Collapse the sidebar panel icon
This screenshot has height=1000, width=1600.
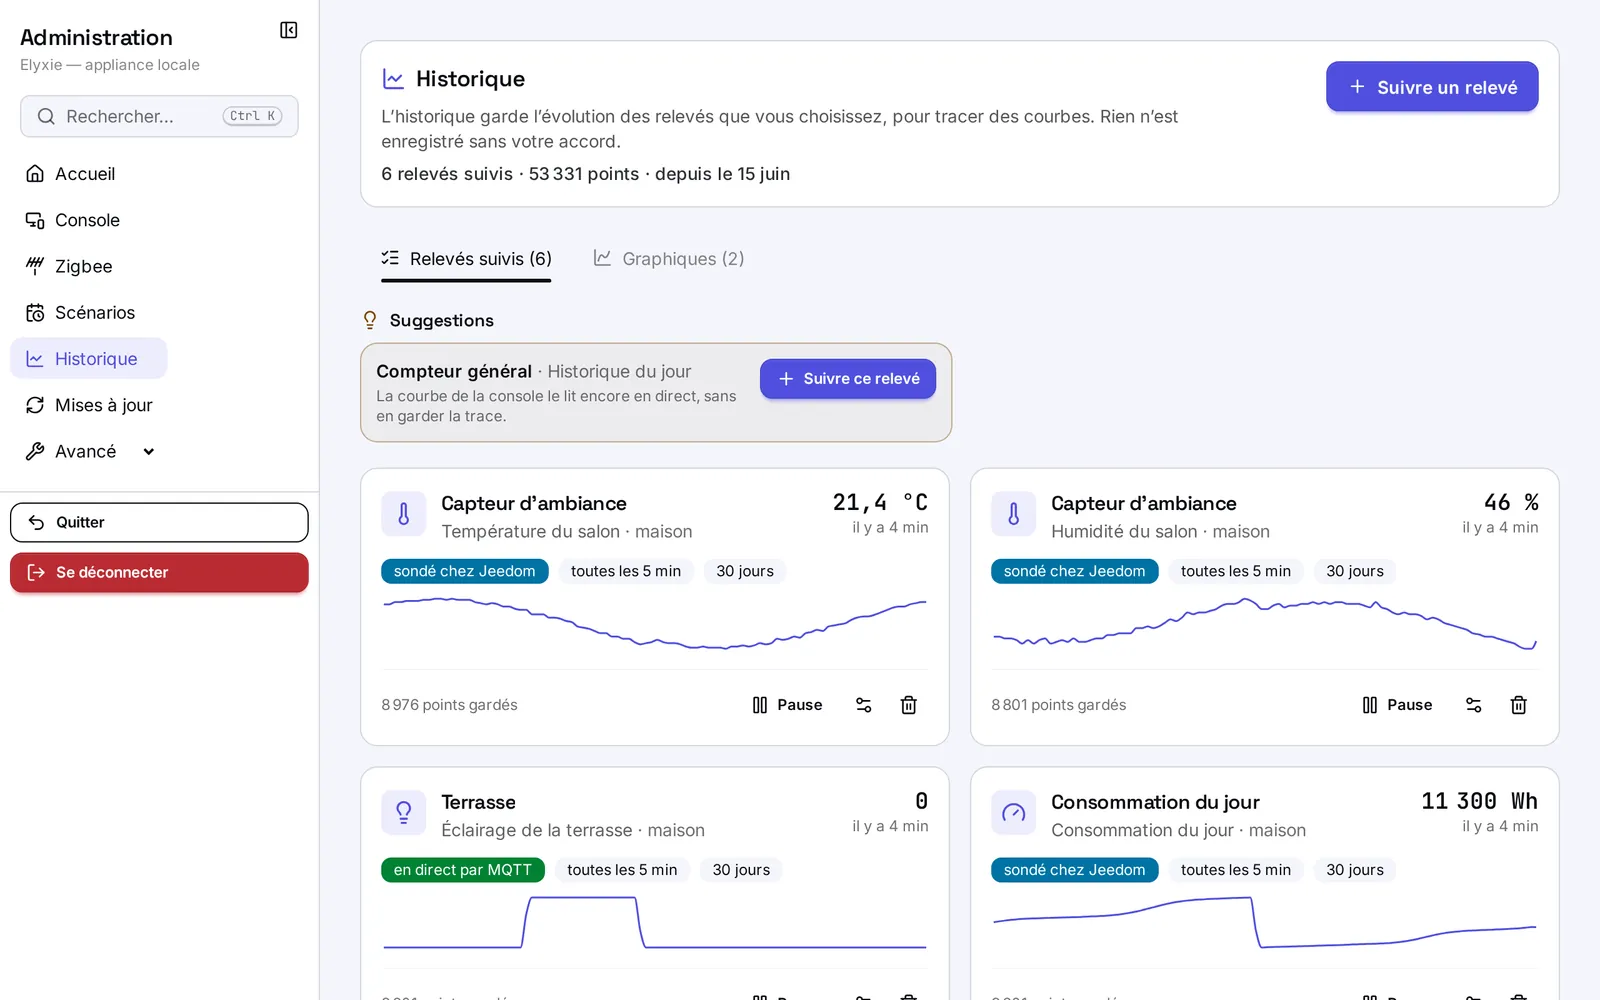tap(289, 30)
